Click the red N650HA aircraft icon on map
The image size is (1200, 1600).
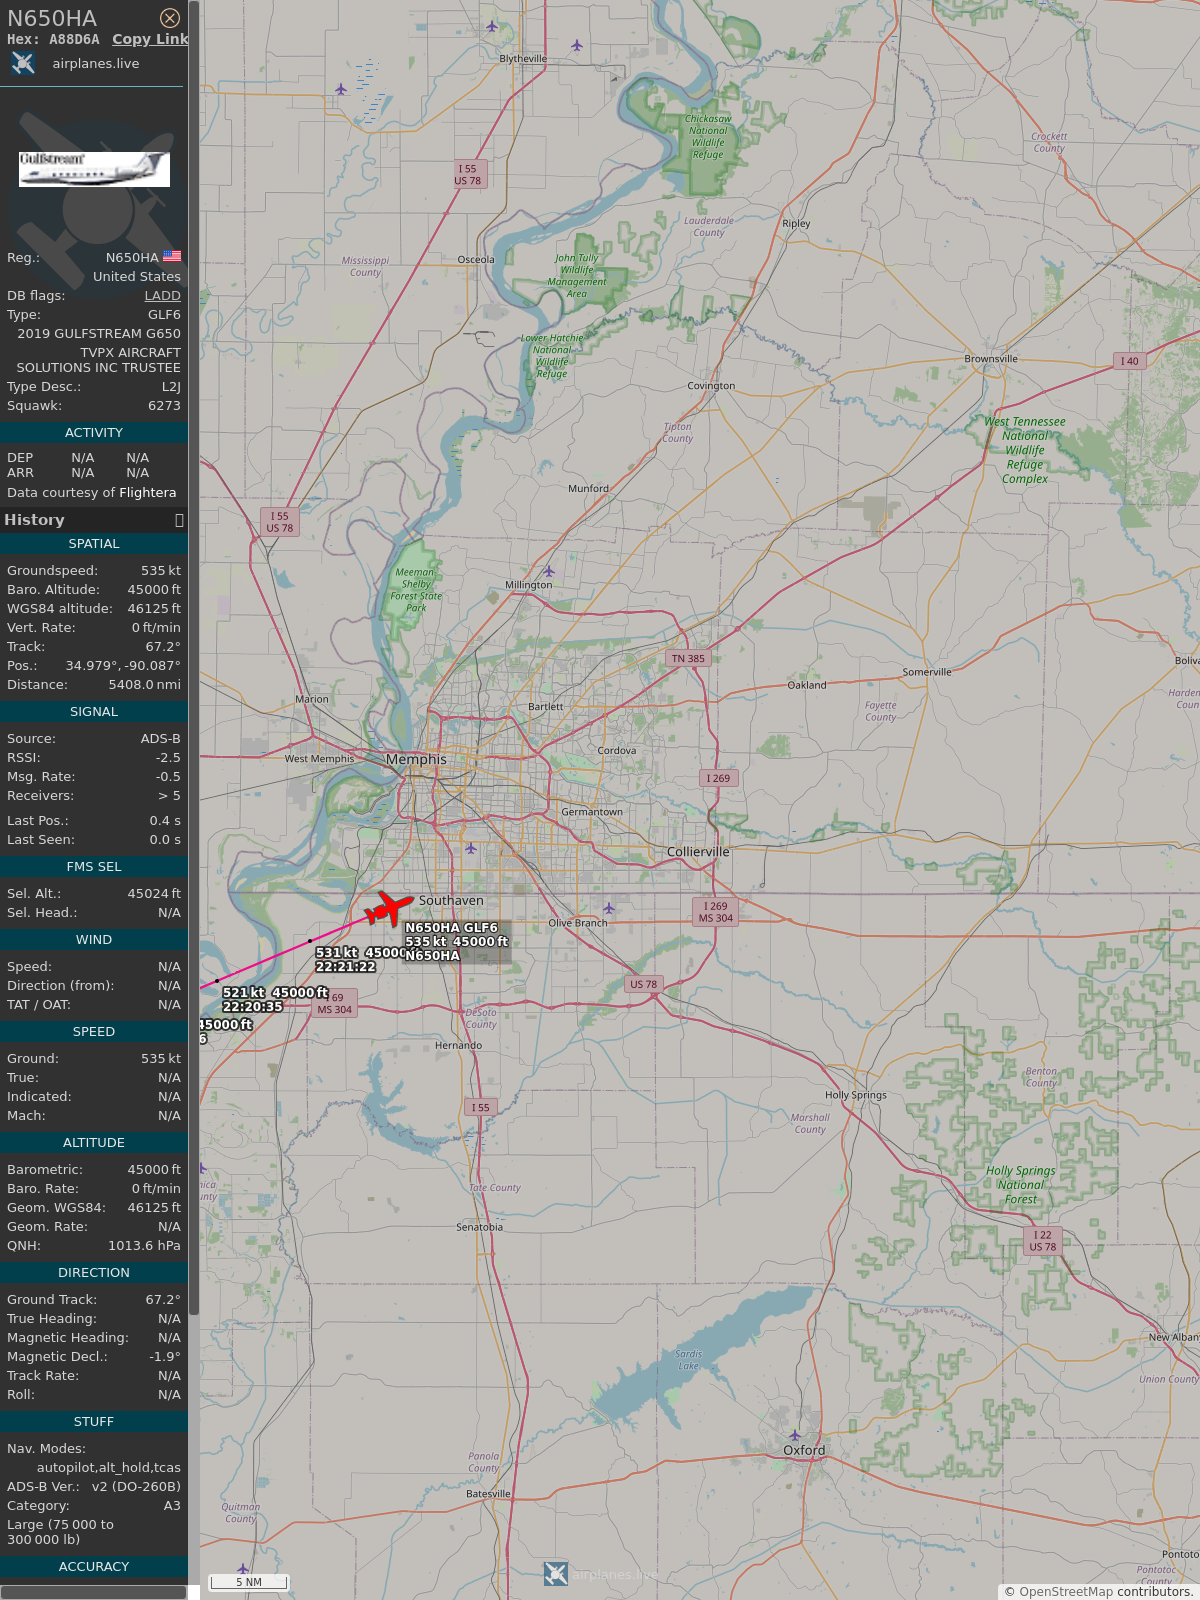coord(389,908)
